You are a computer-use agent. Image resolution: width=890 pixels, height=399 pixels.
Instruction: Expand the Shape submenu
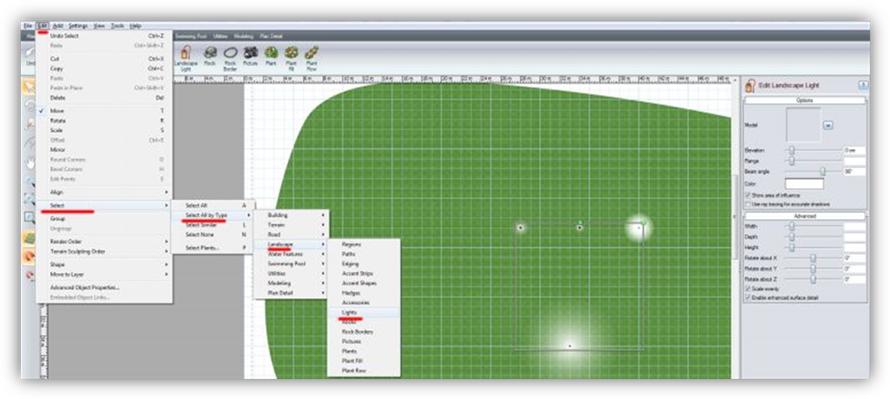click(104, 264)
